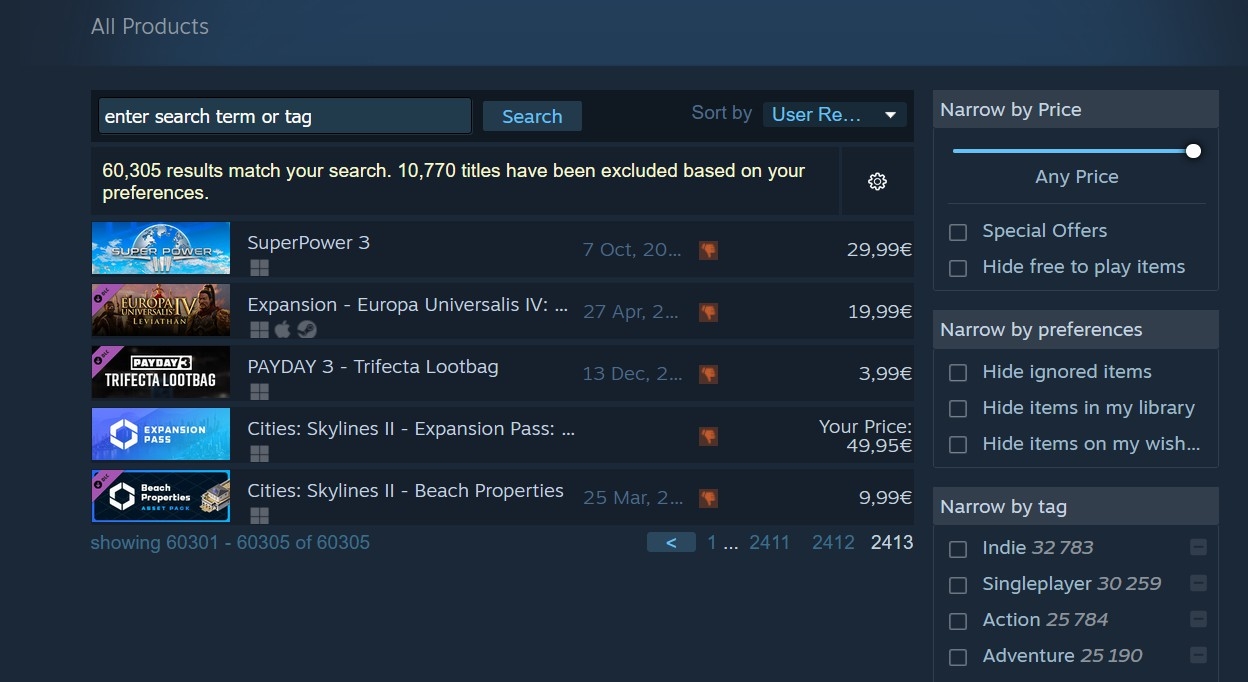Screen dimensions: 1248x682
Task: Click Apple platform icon under Europa Universalis
Action: pyautogui.click(x=283, y=330)
